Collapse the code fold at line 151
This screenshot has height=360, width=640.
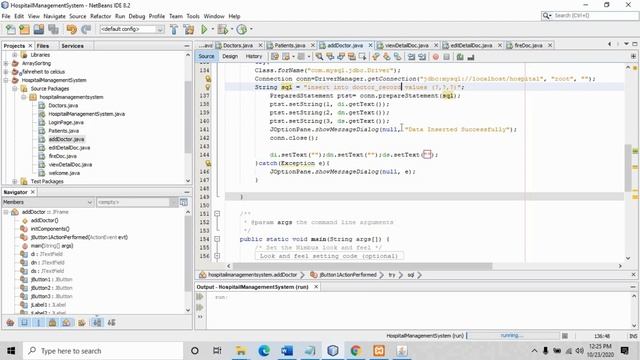point(217,213)
